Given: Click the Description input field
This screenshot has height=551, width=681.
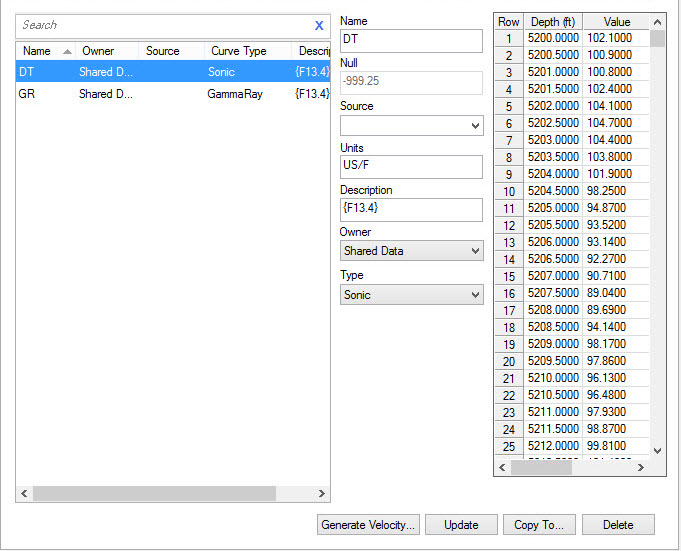Looking at the screenshot, I should point(410,209).
